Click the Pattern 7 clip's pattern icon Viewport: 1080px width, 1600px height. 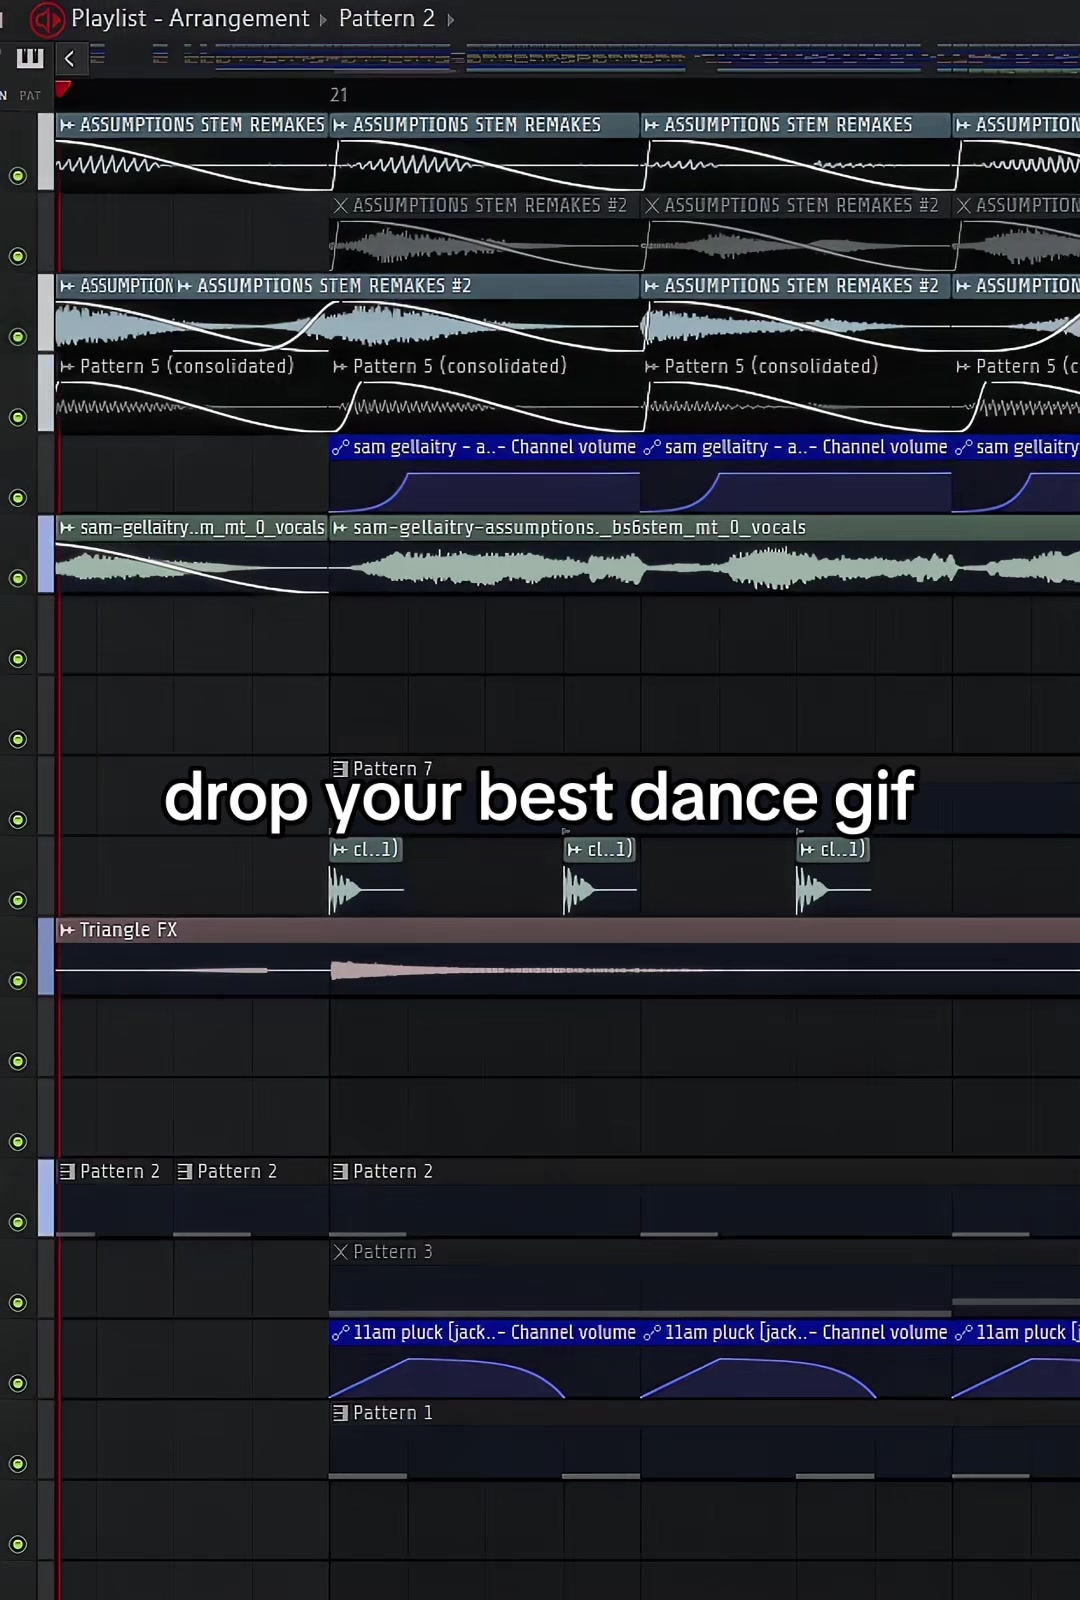340,769
